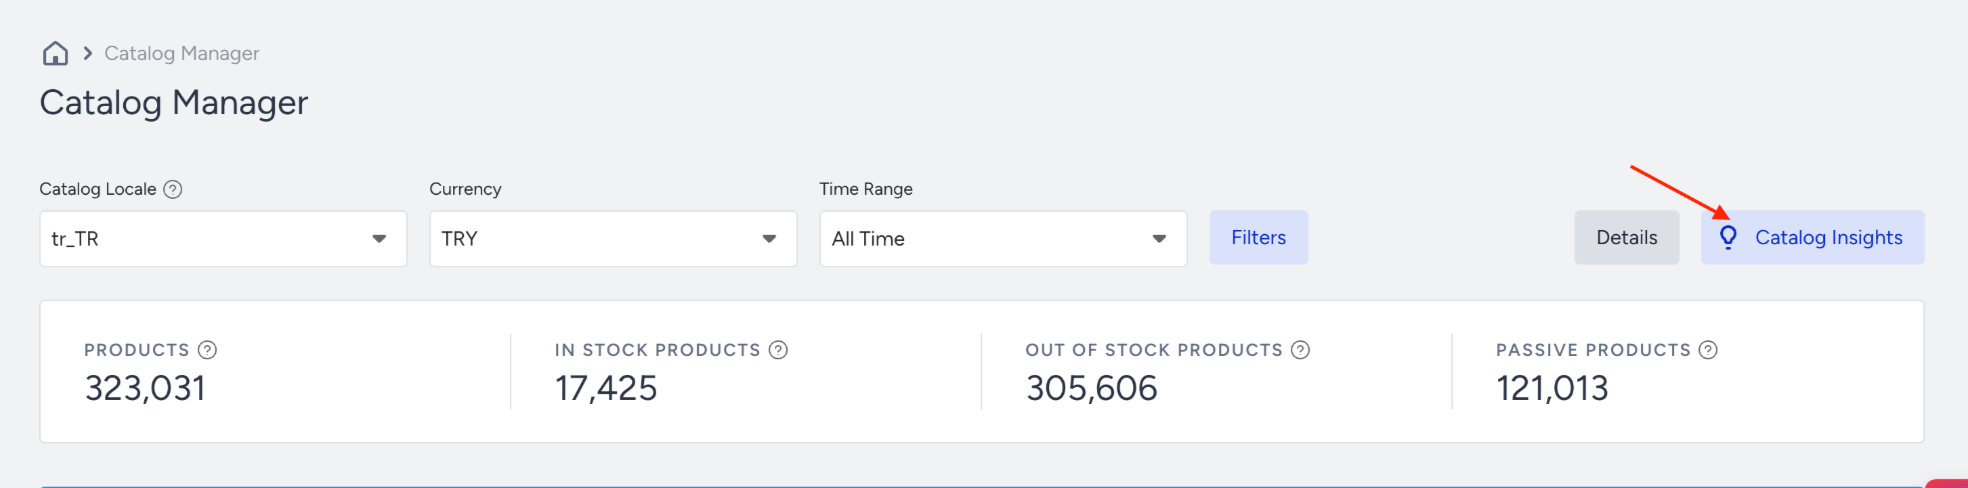
Task: Go to the home page icon
Action: [56, 53]
